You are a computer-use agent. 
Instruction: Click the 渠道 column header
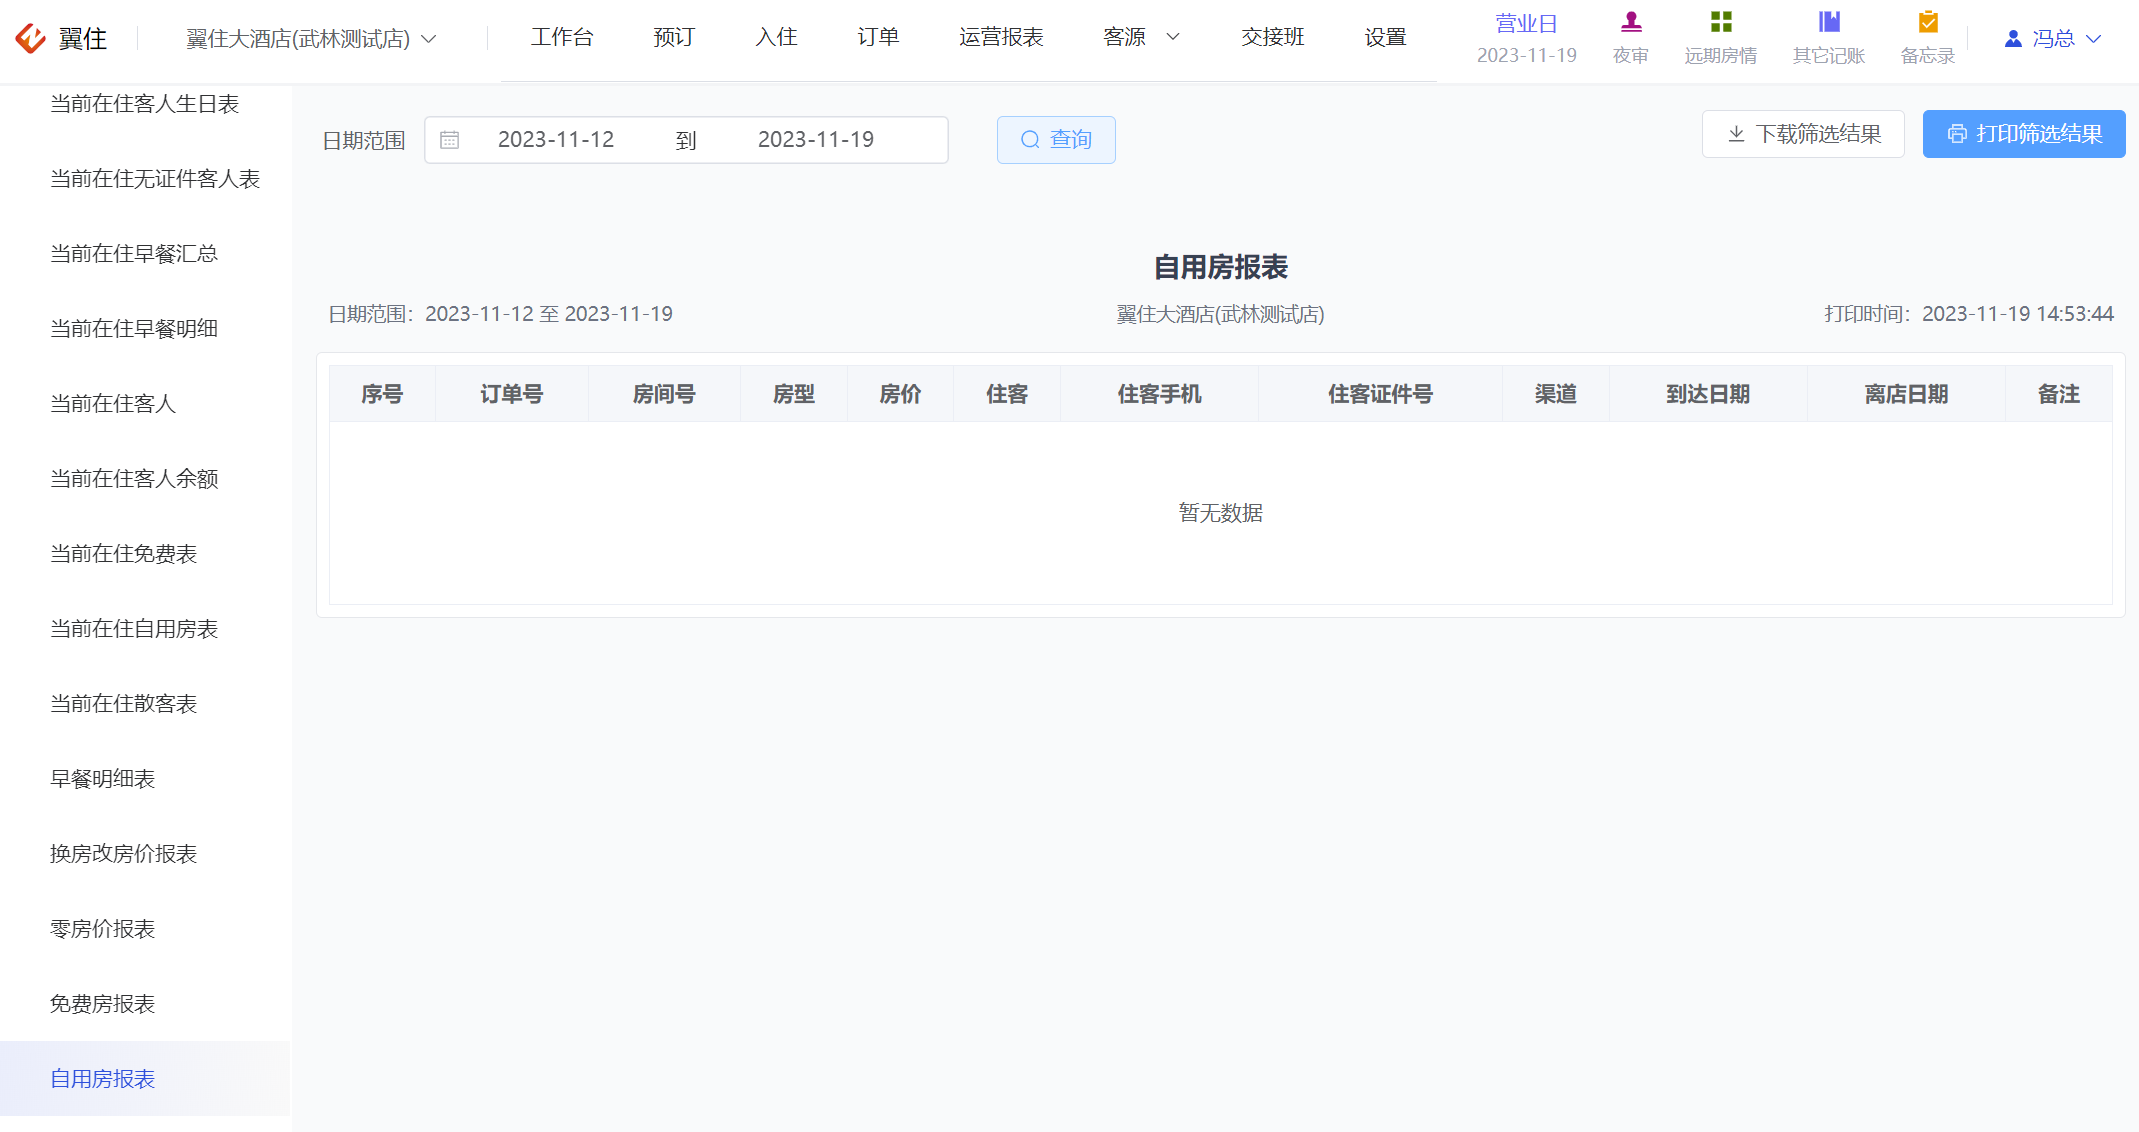[1556, 394]
